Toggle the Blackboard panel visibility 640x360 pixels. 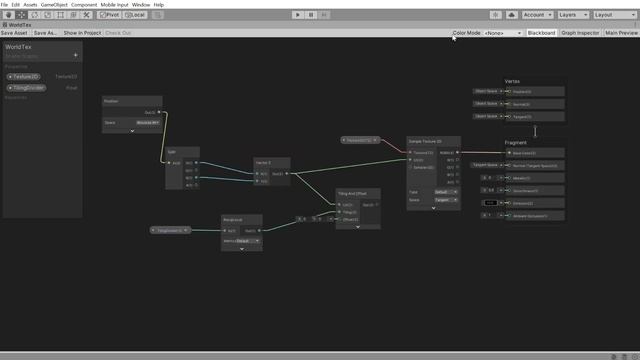(x=541, y=33)
